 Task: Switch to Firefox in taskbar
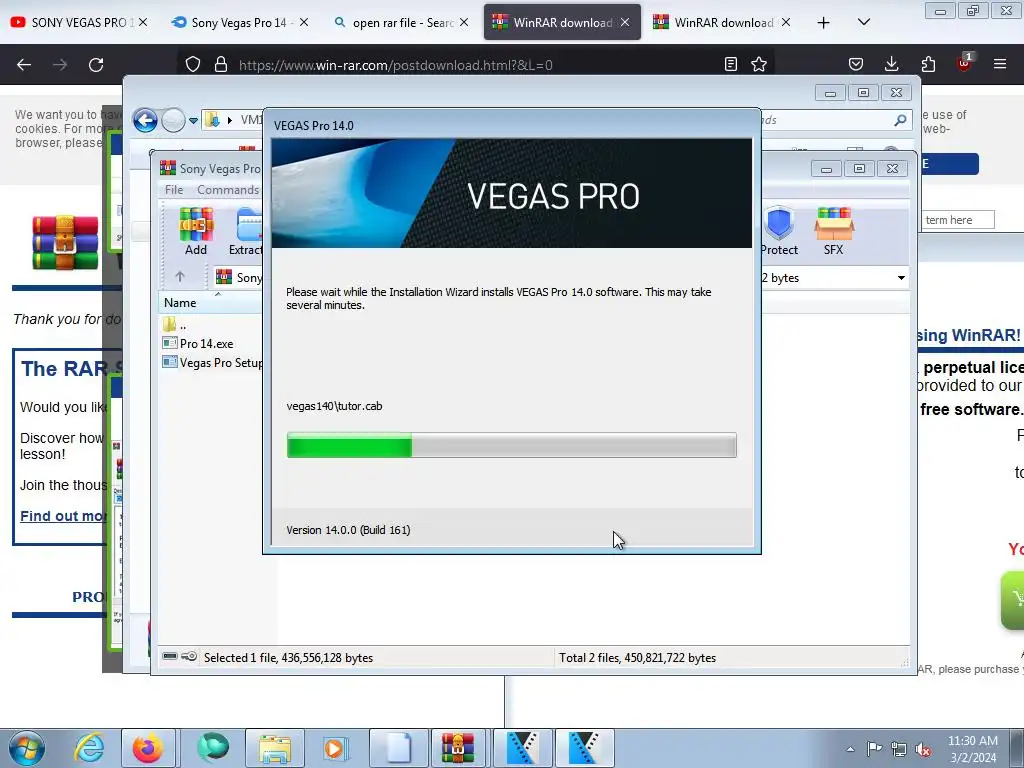pyautogui.click(x=148, y=748)
